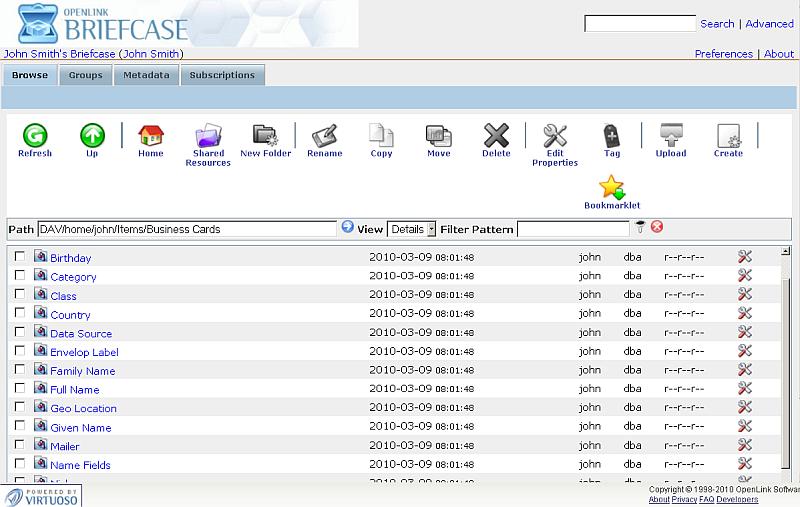
Task: Click the Bookmarklet star icon
Action: pos(612,188)
